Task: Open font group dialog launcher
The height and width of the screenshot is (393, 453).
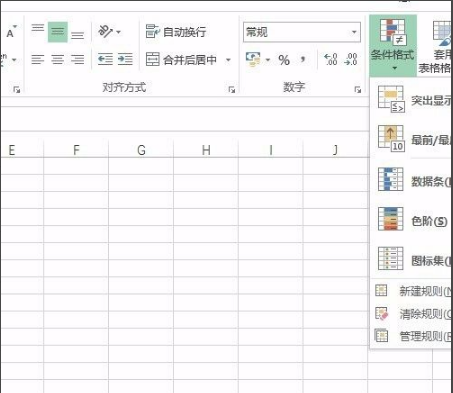Action: 16,89
